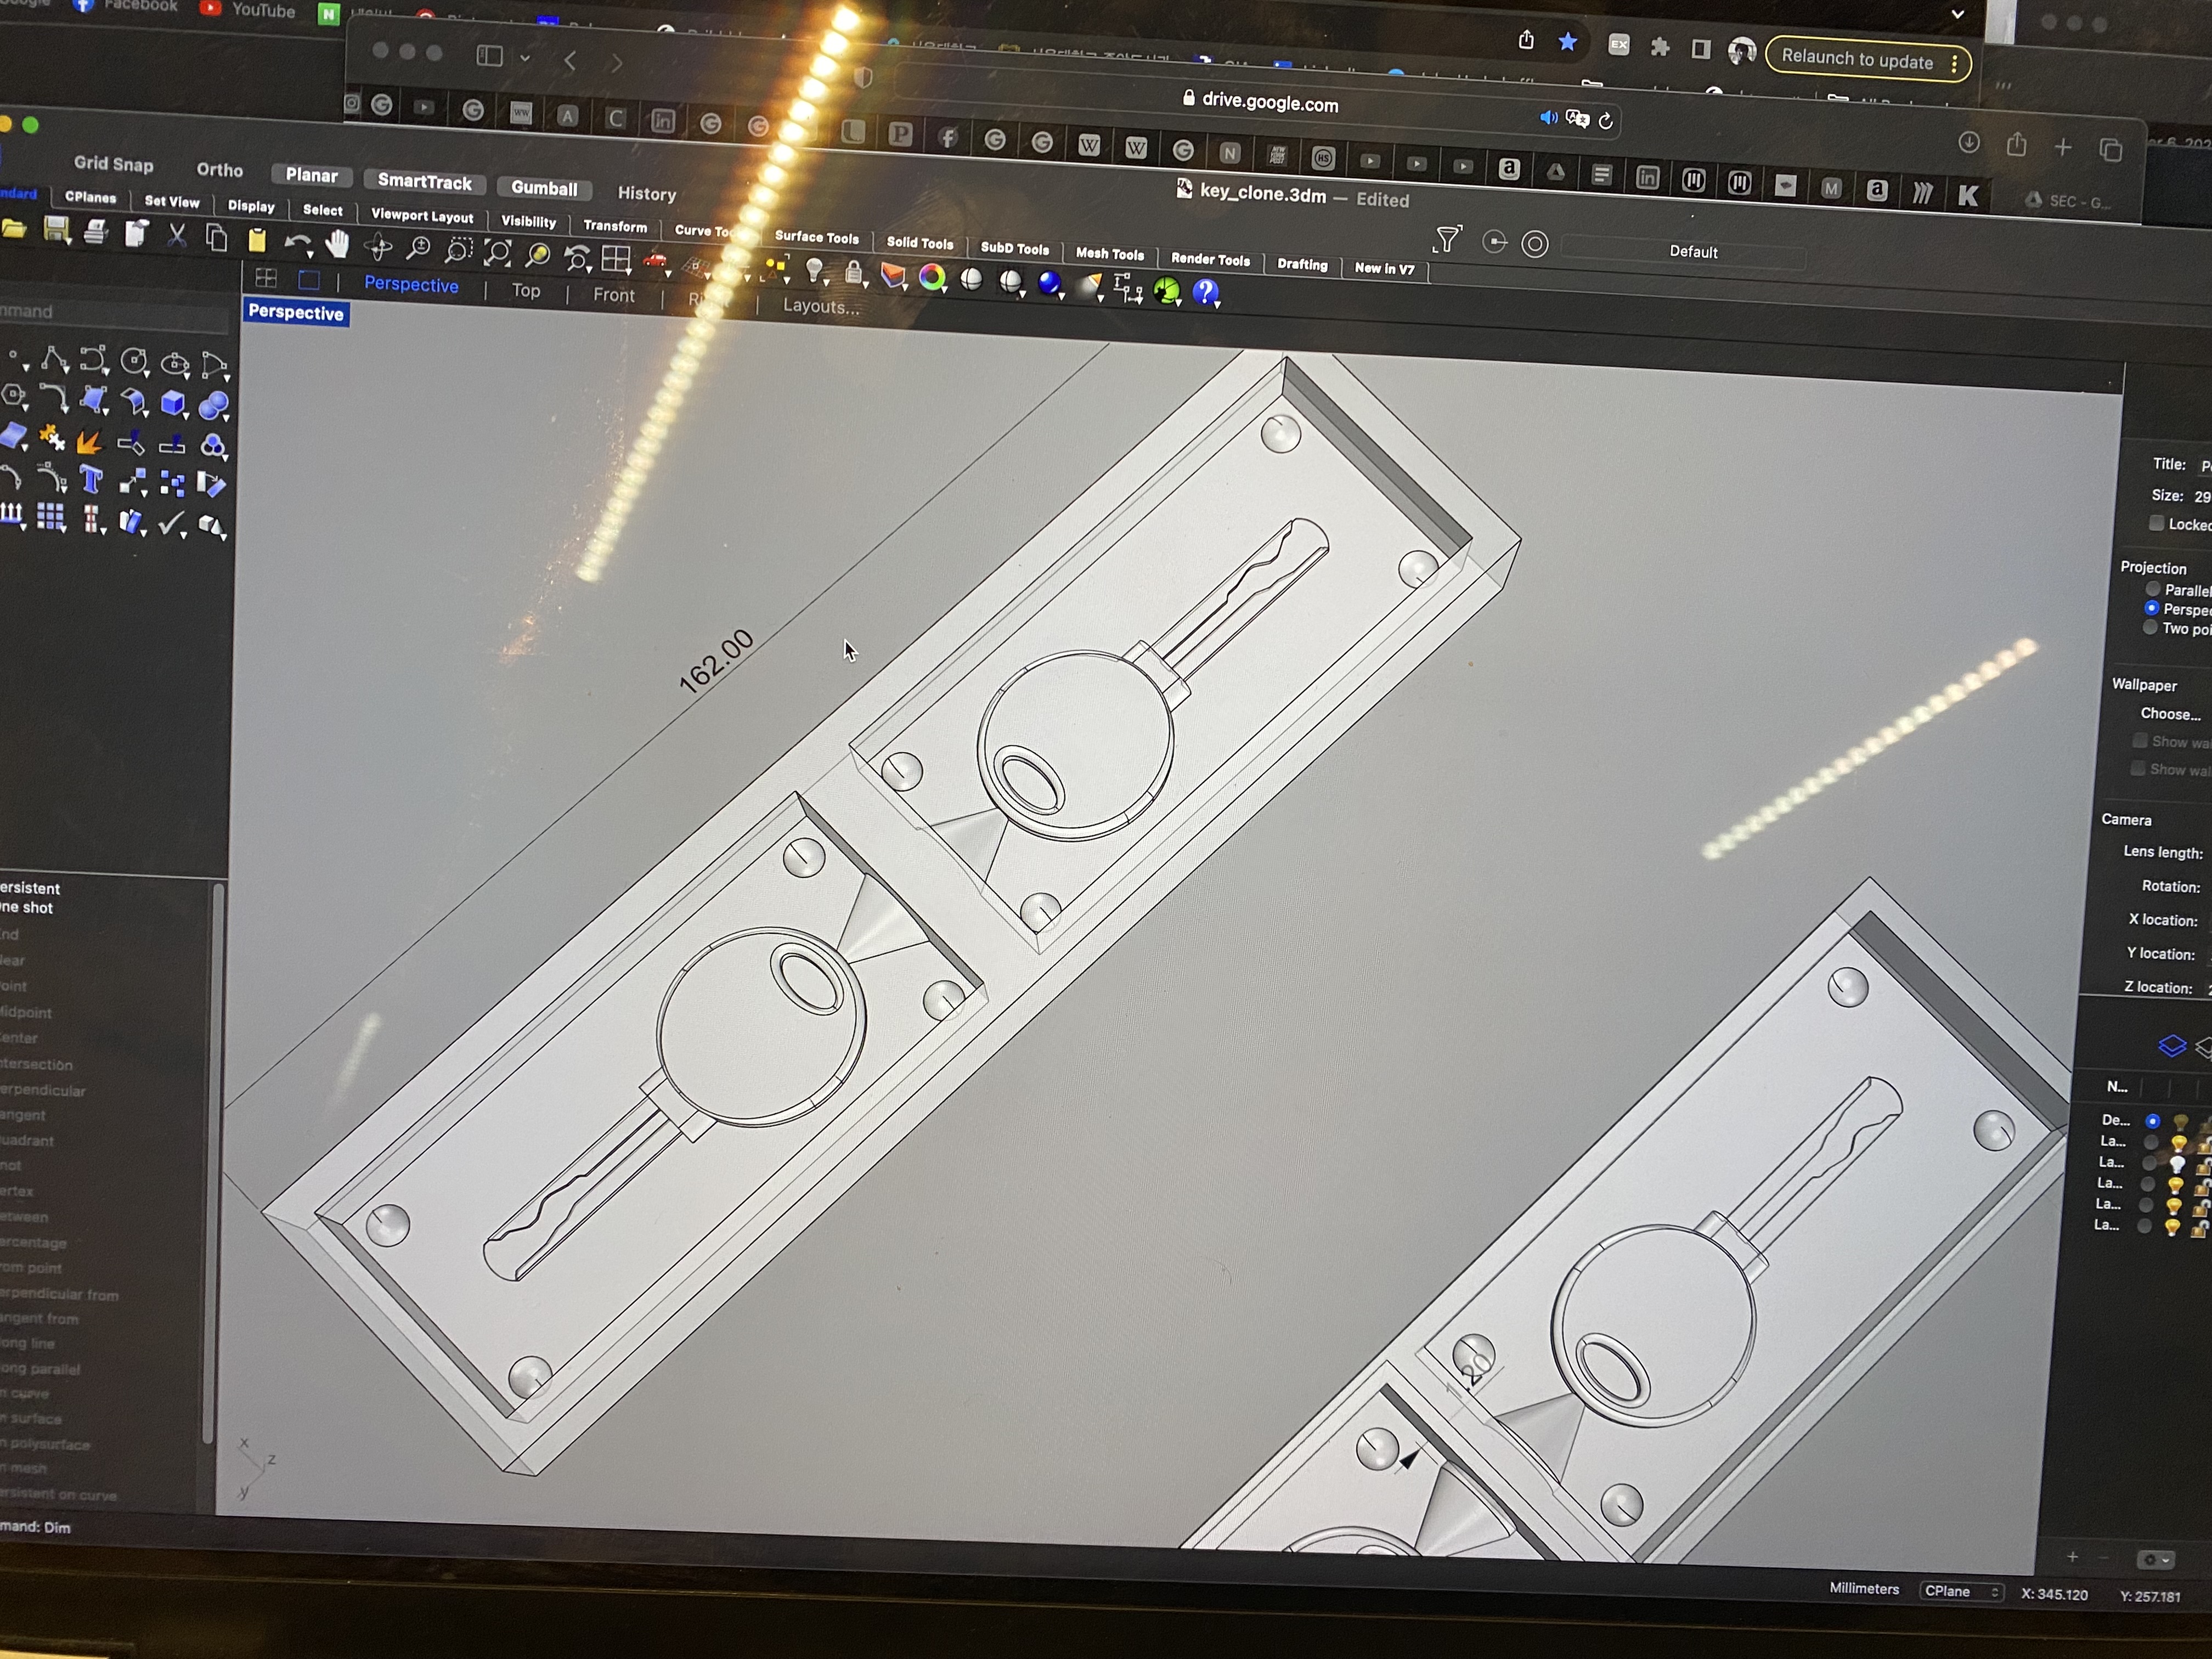Select the Circle tool
Viewport: 2212px width, 1659px height.
click(x=134, y=361)
